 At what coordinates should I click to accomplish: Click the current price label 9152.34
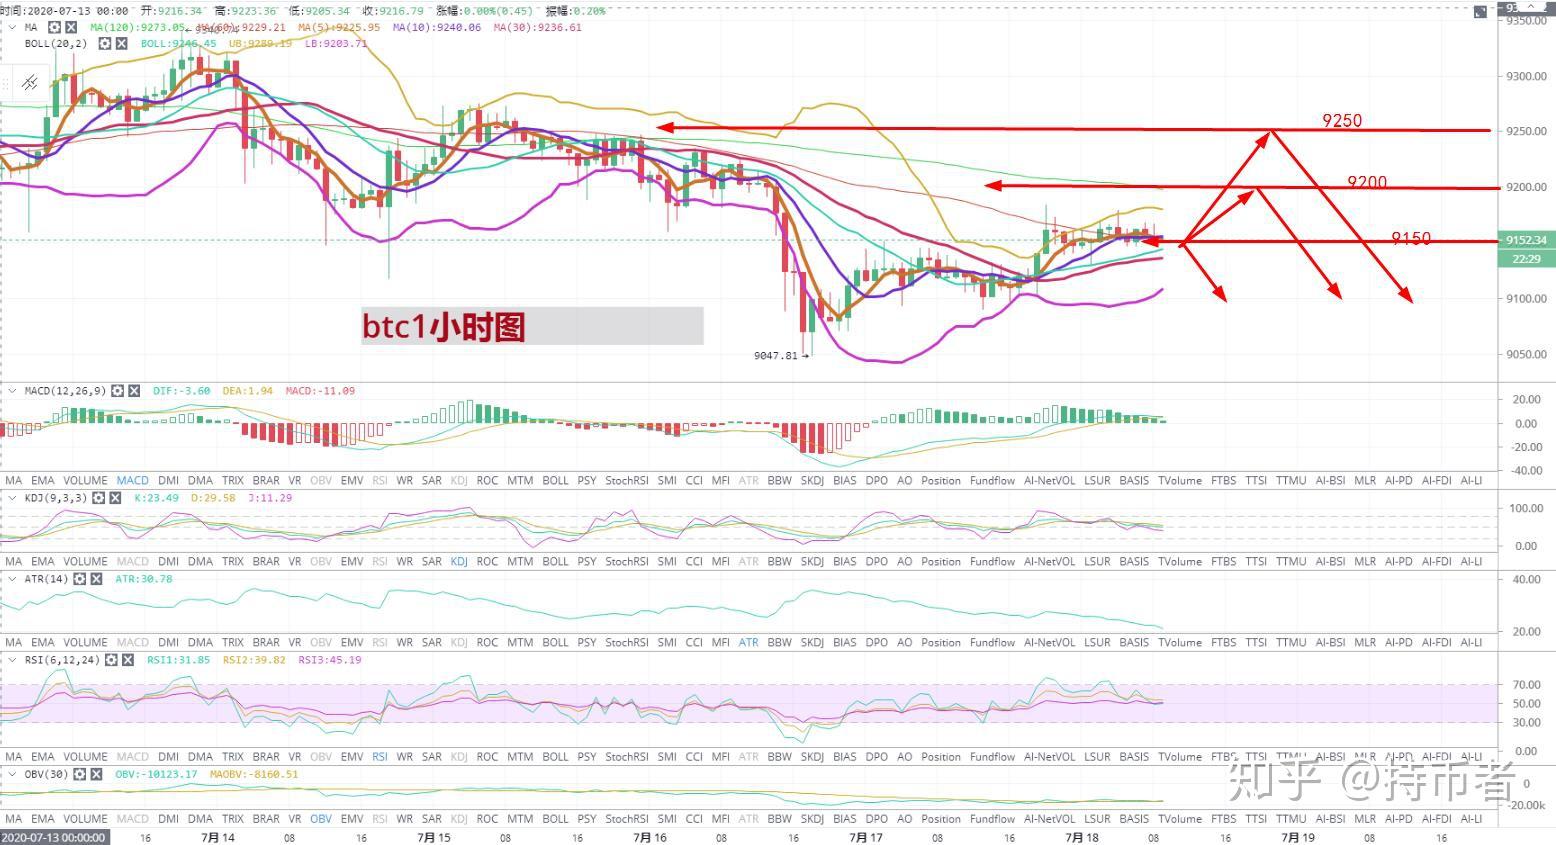coord(1526,240)
